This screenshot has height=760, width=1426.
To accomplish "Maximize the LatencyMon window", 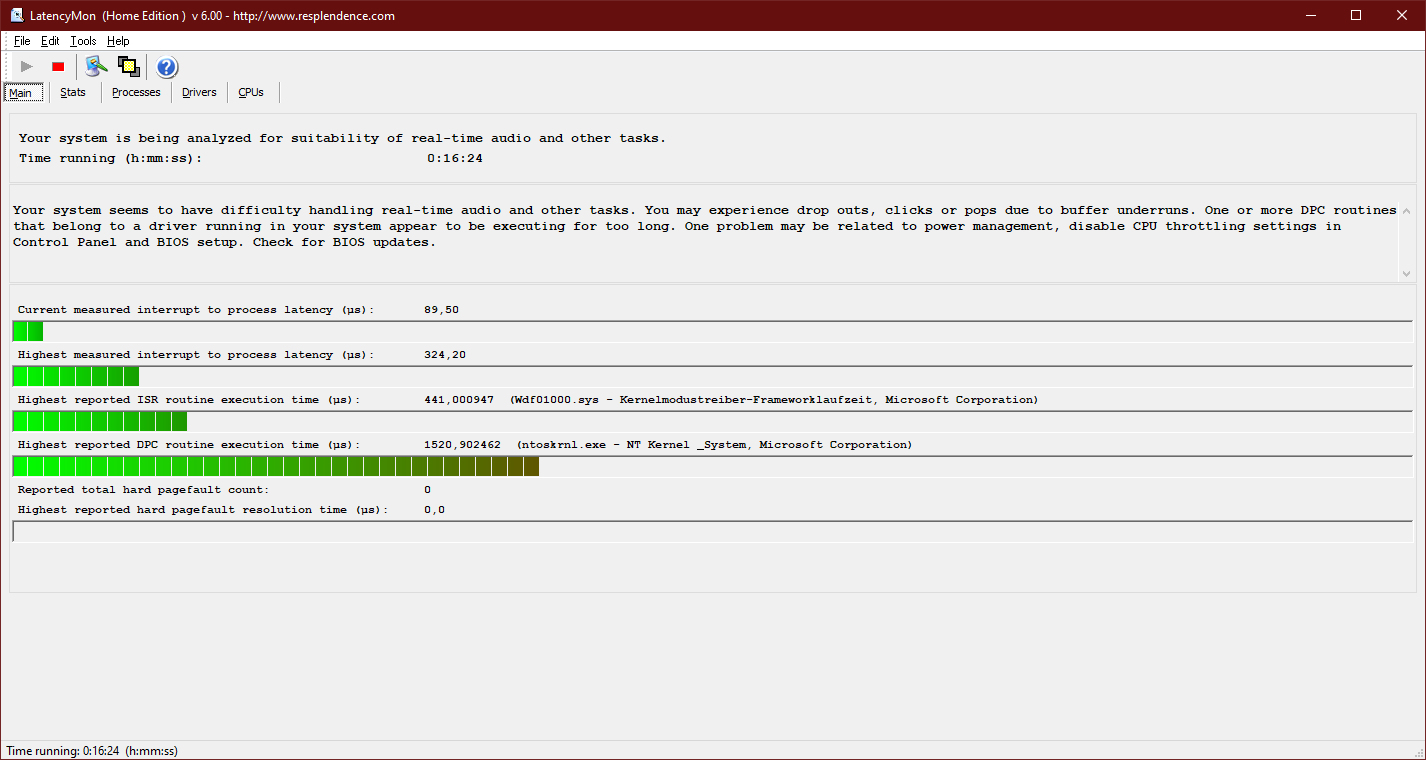I will pyautogui.click(x=1356, y=15).
